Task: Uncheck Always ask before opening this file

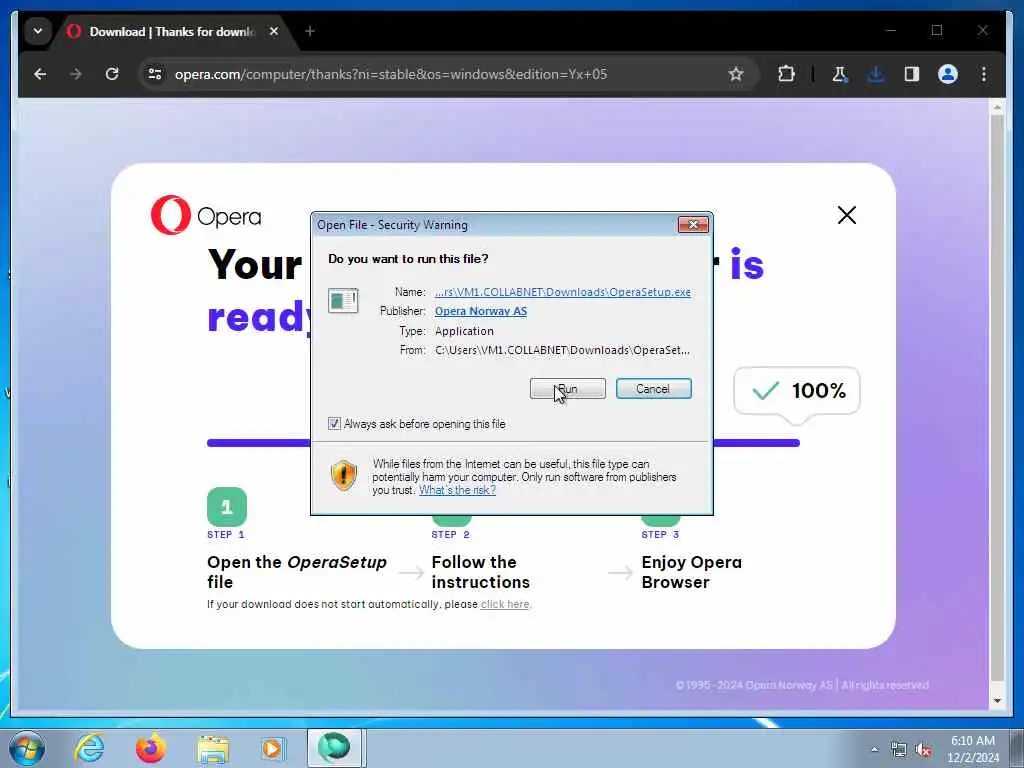Action: [334, 424]
